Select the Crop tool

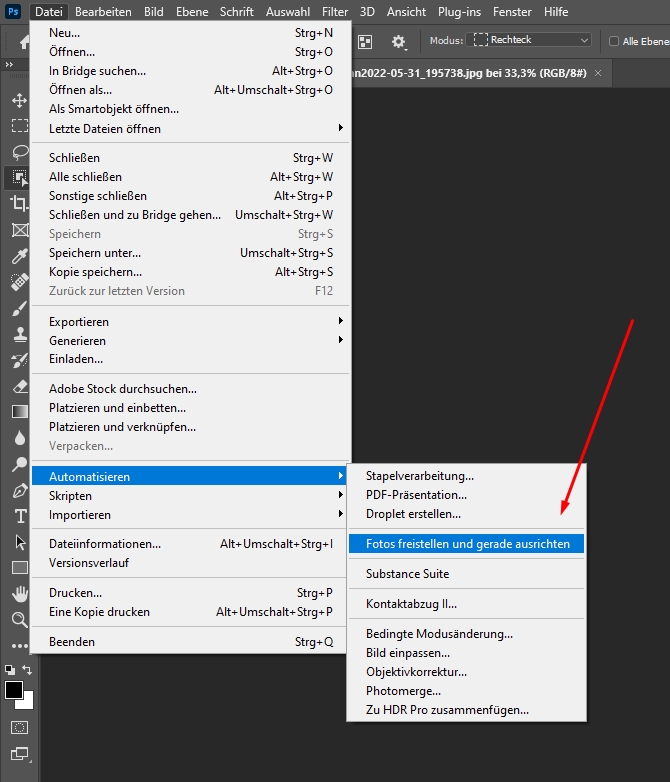19,203
